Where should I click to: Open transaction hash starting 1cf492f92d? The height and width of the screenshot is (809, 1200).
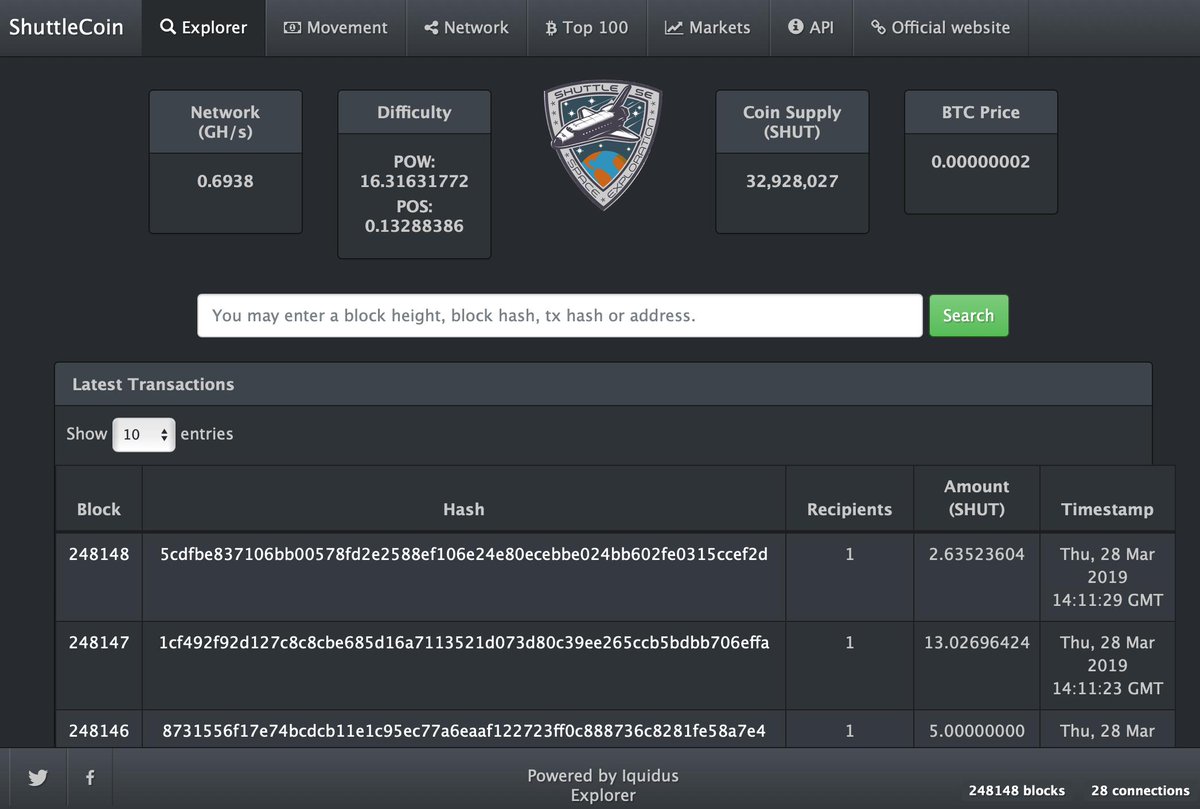pyautogui.click(x=464, y=642)
